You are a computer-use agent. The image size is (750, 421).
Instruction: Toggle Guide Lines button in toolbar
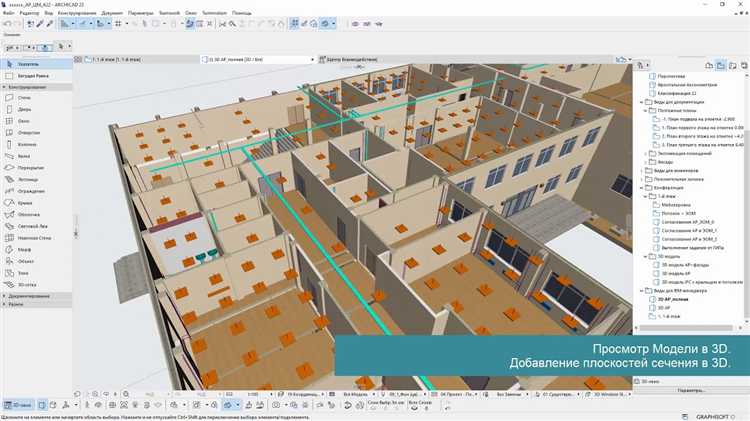[65, 23]
